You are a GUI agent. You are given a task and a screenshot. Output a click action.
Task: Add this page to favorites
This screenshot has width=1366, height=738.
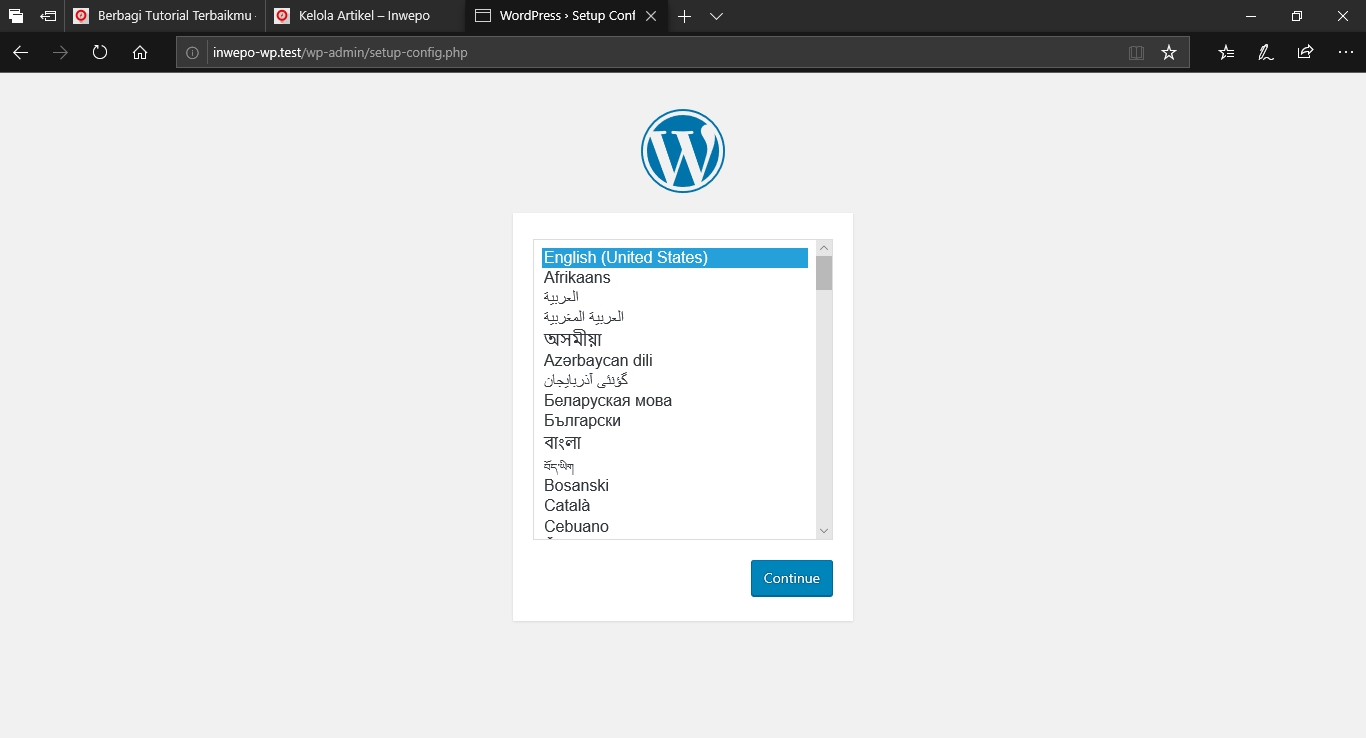coord(1169,53)
